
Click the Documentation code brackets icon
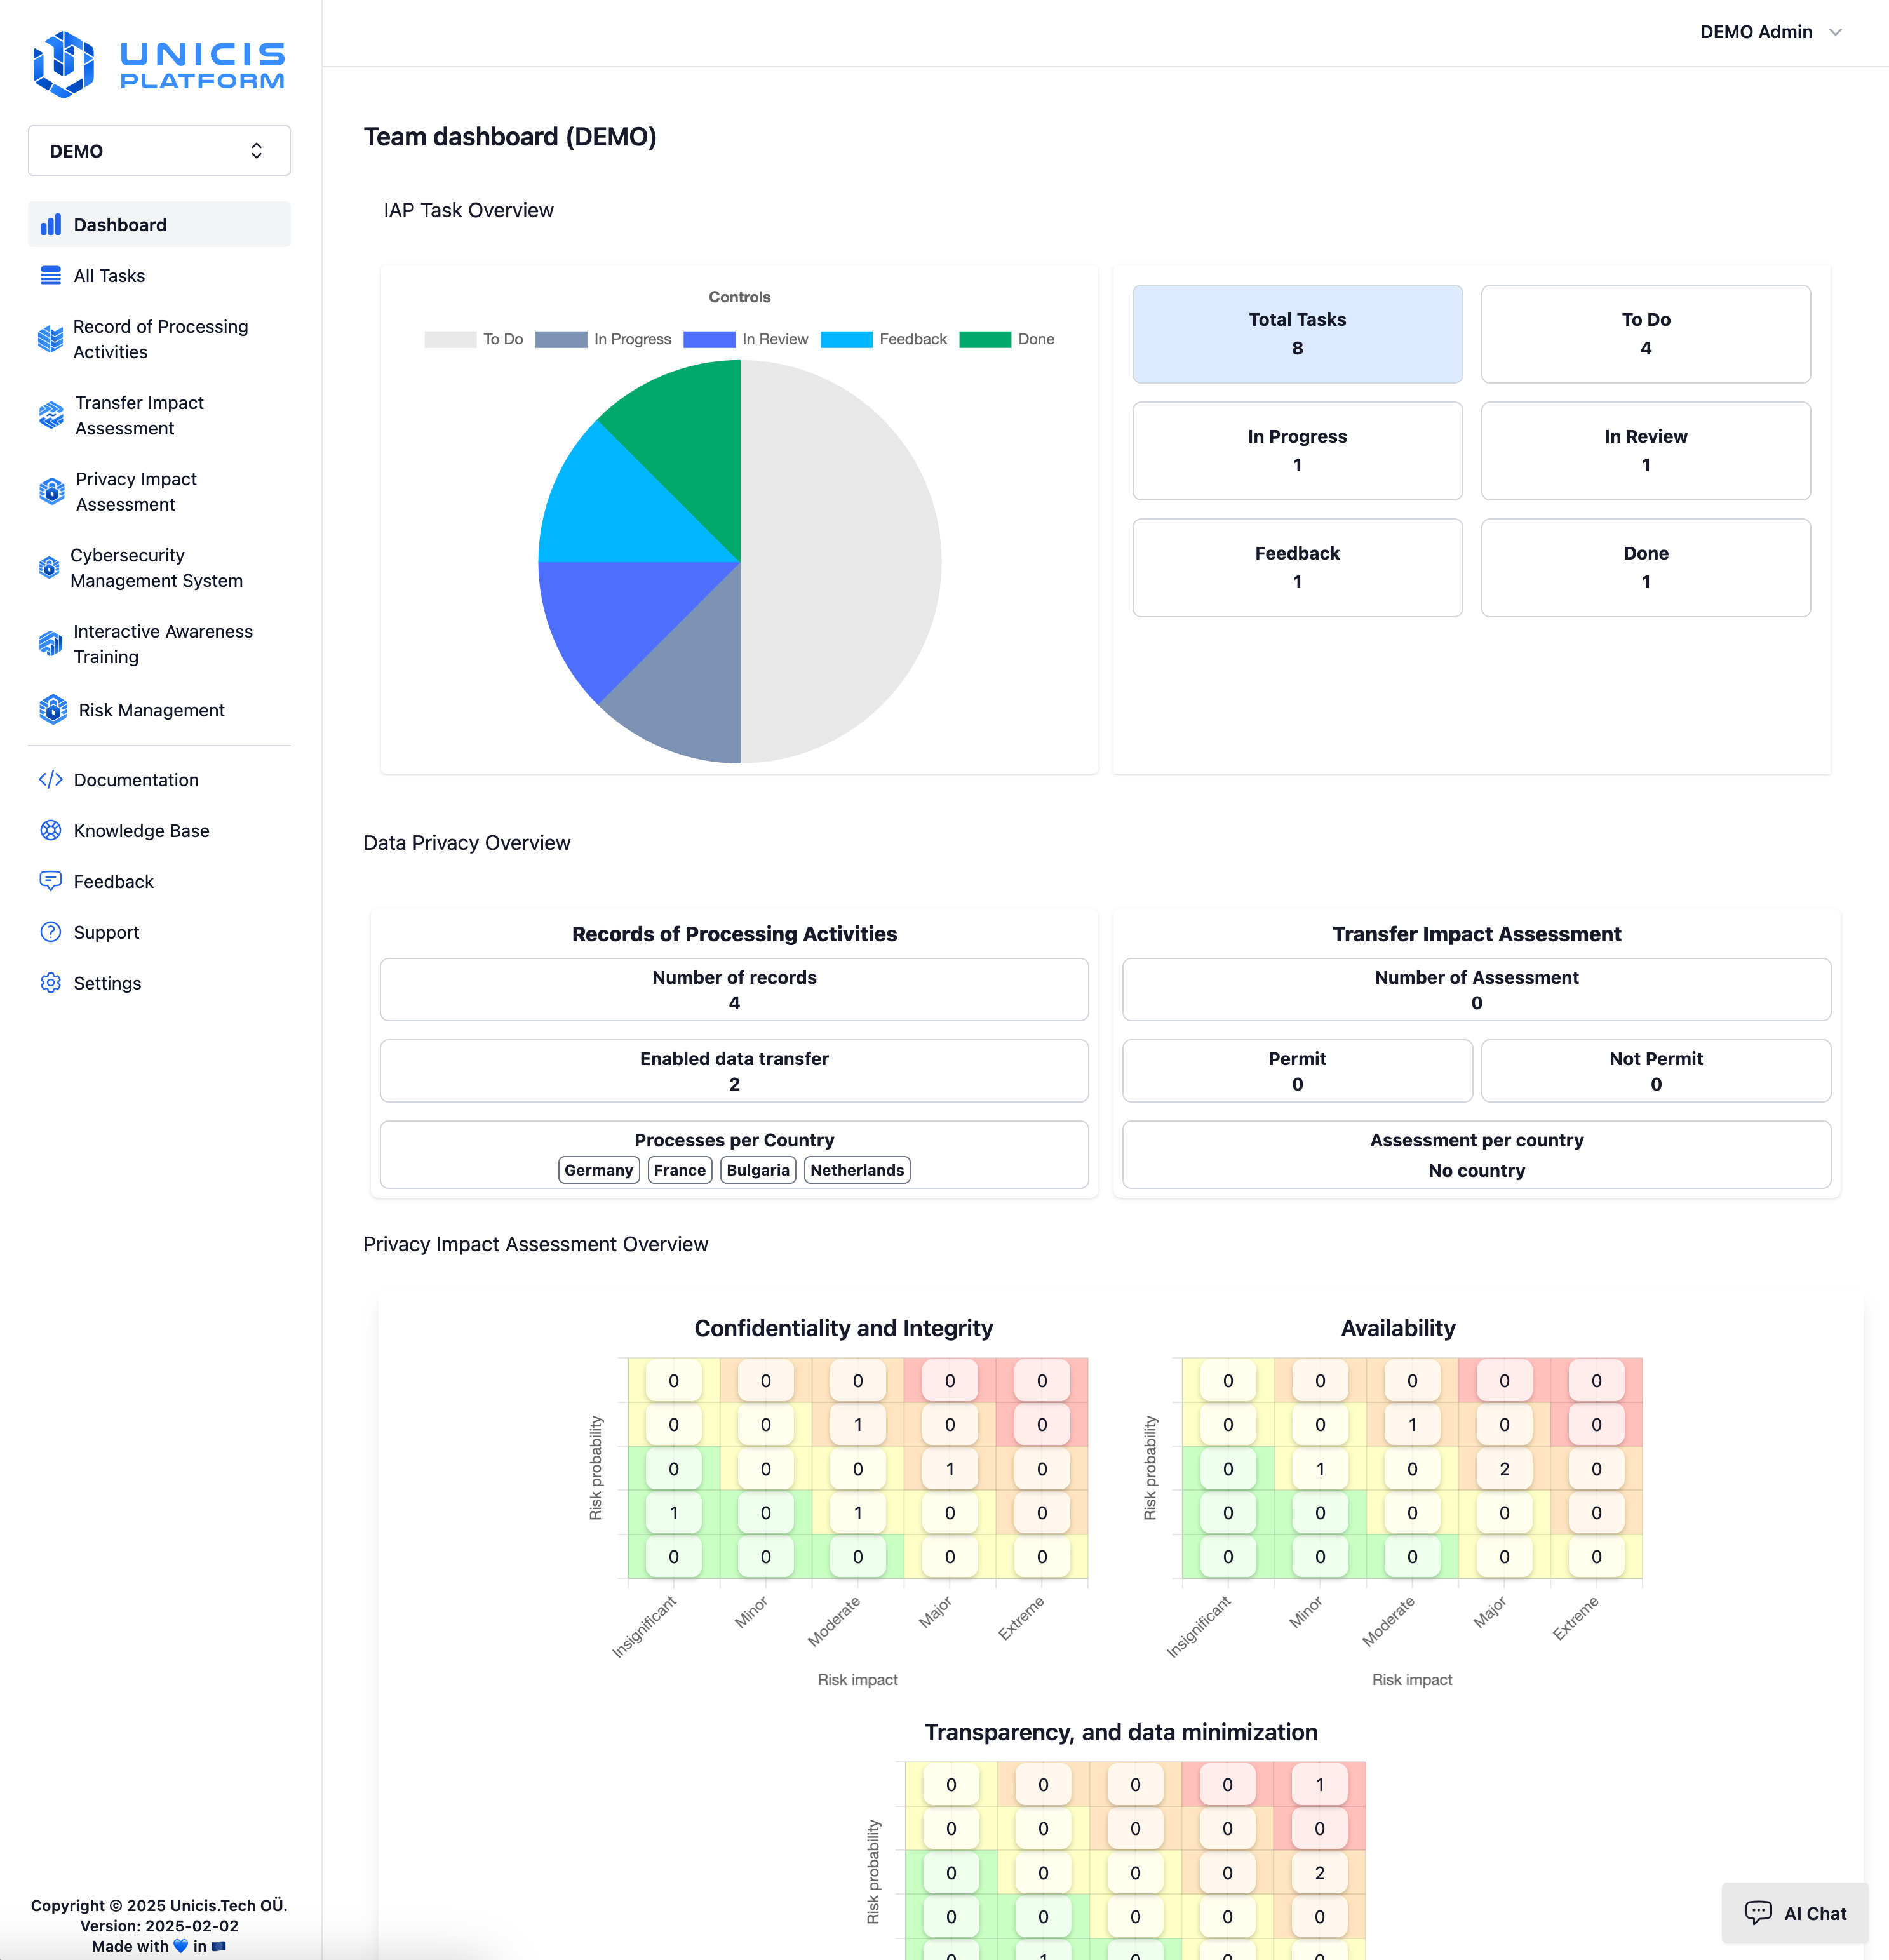point(51,780)
